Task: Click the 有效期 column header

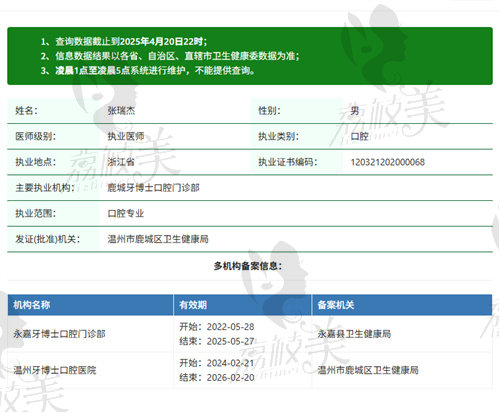Action: coord(193,305)
